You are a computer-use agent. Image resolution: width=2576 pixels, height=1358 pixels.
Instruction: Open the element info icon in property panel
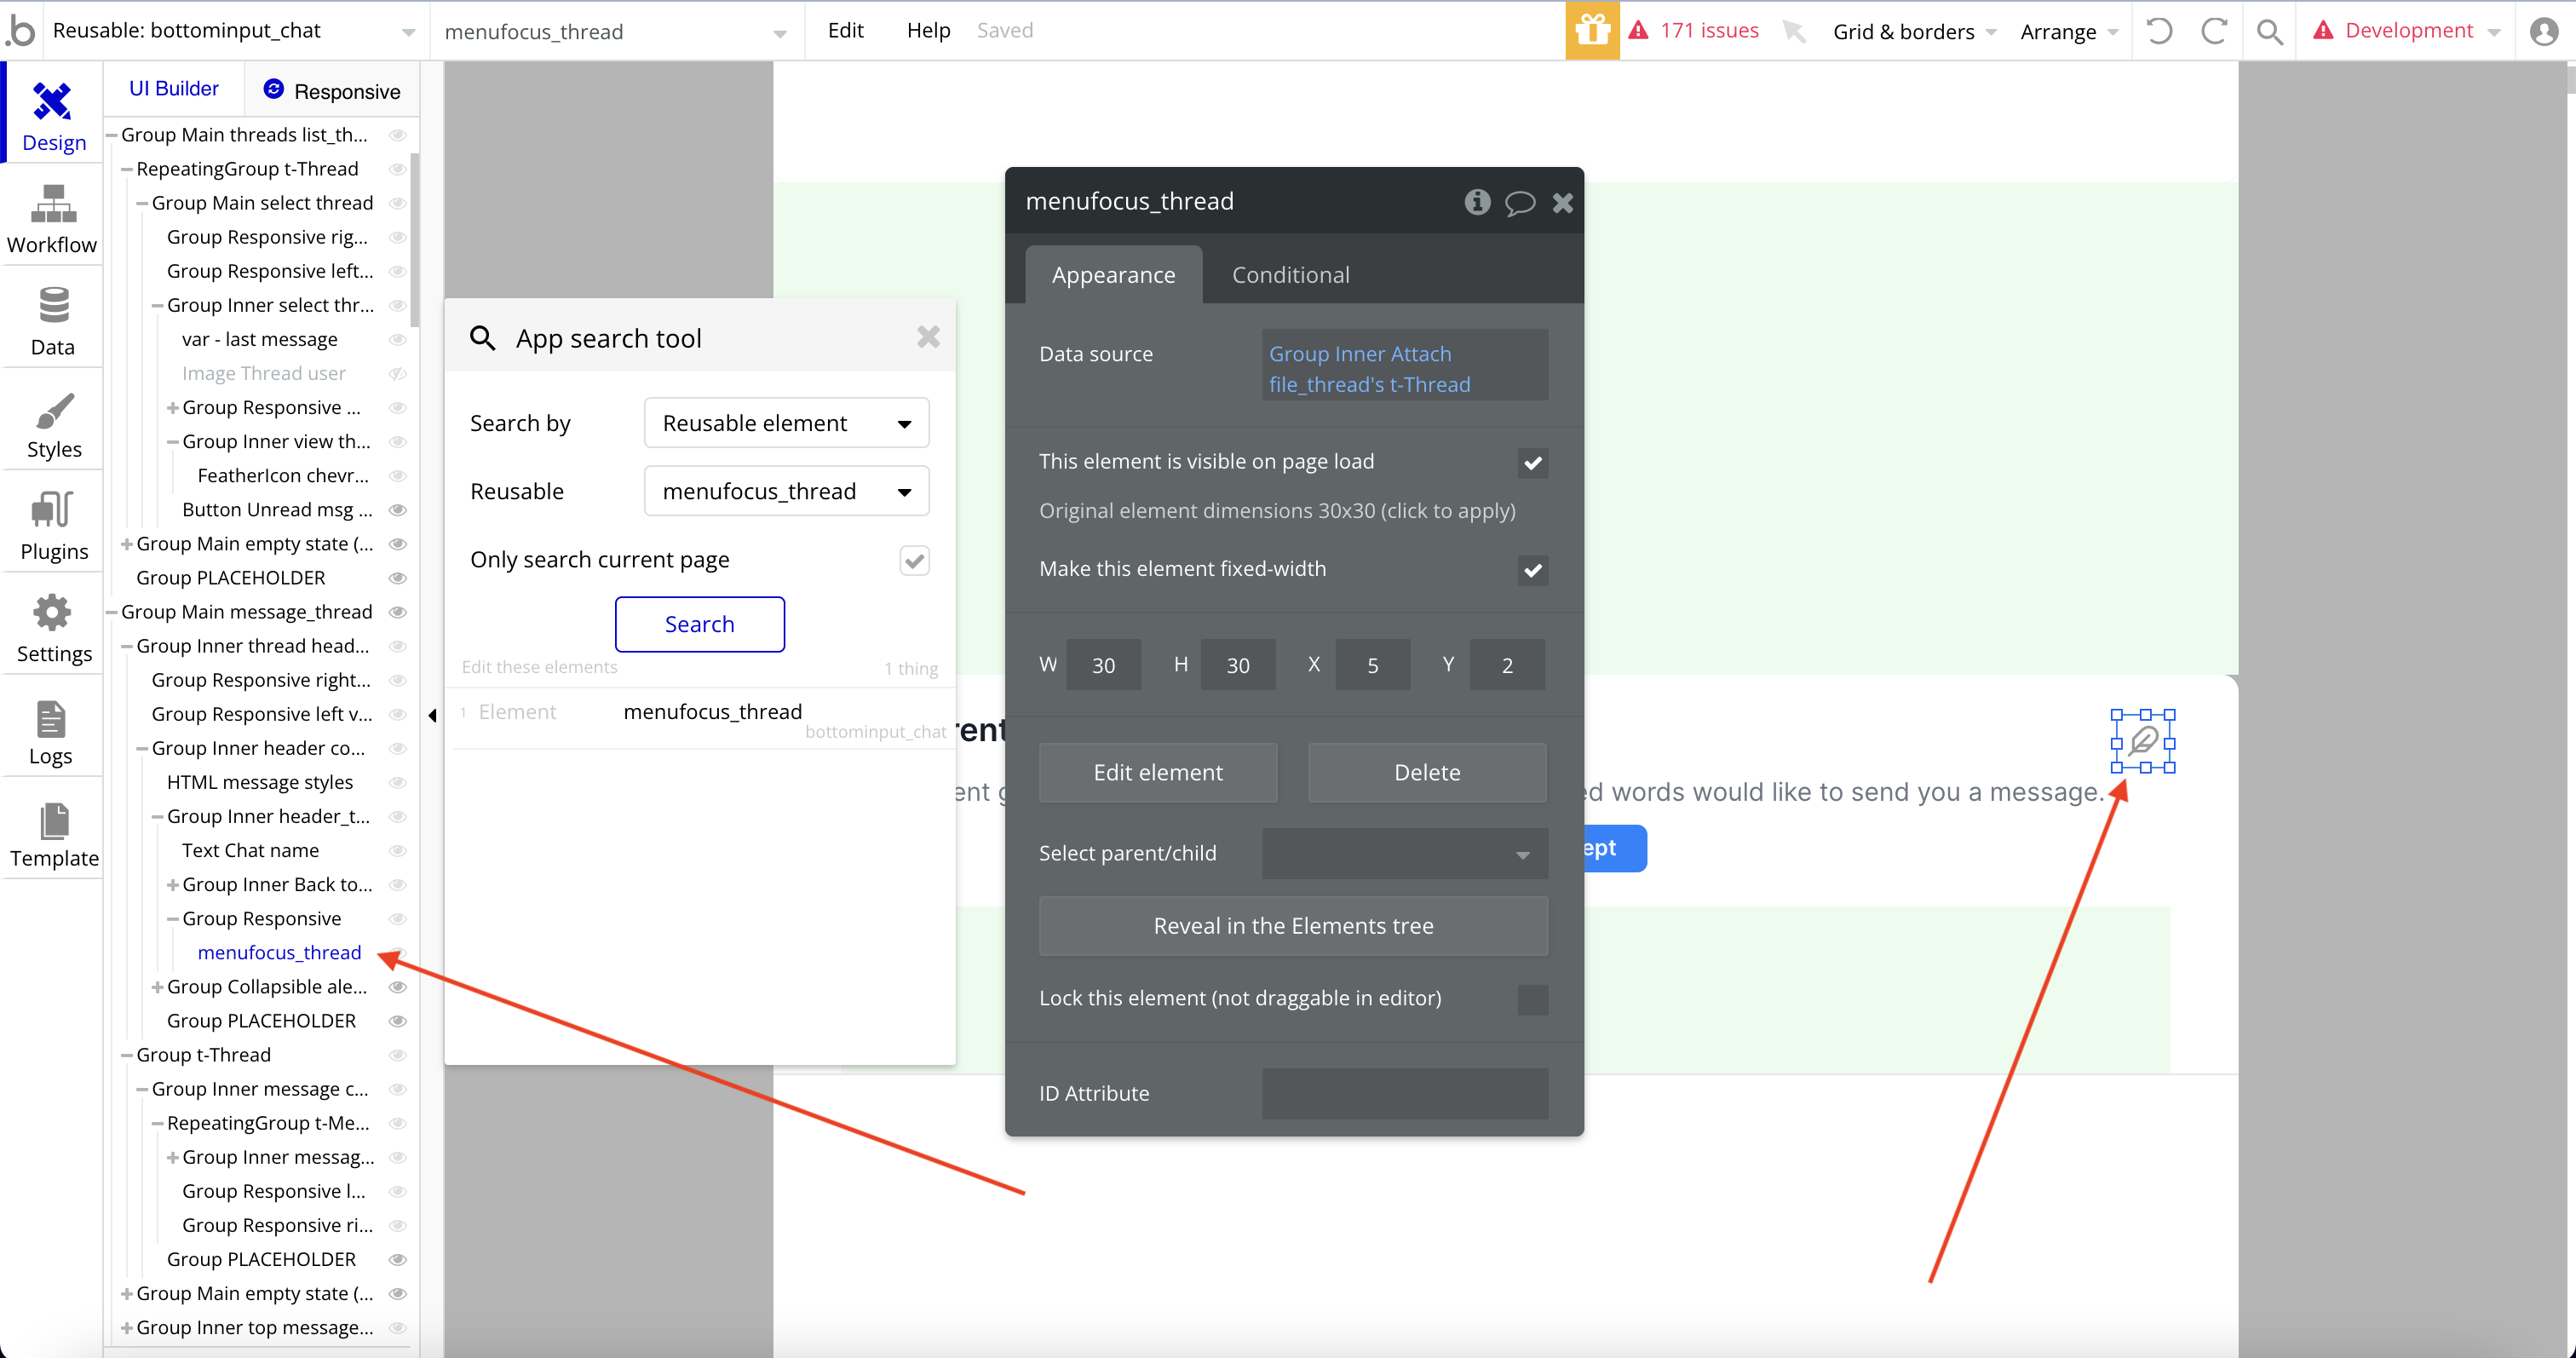[x=1477, y=202]
